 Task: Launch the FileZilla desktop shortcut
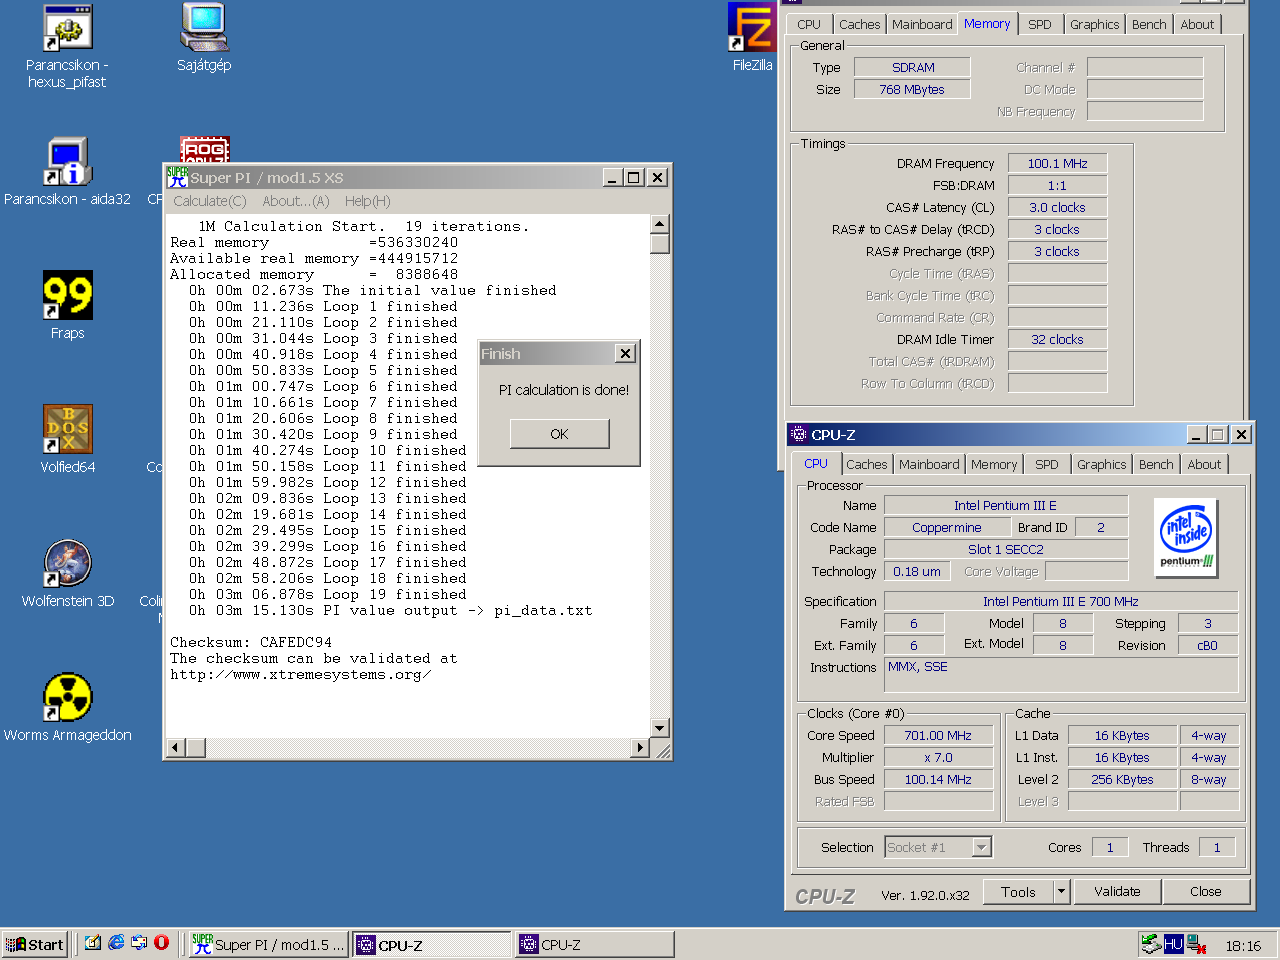tap(752, 39)
